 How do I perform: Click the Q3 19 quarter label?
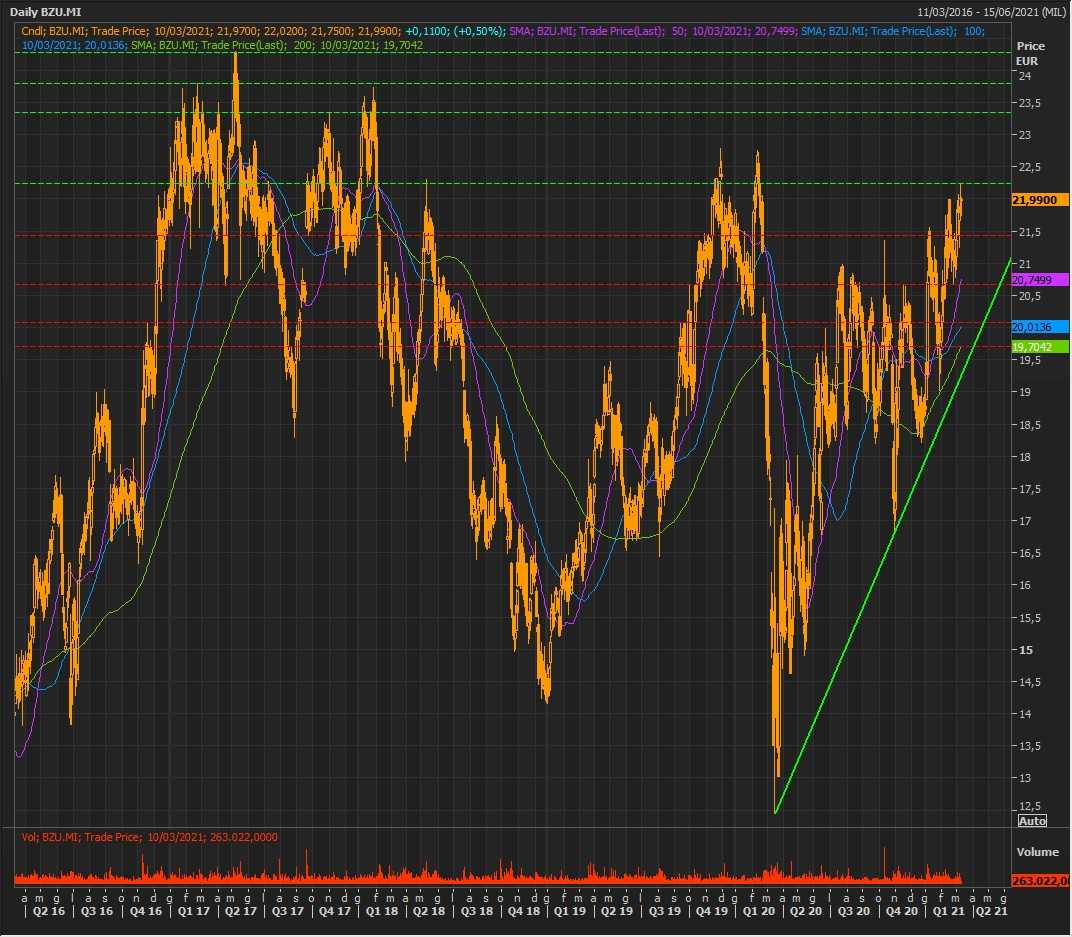665,911
